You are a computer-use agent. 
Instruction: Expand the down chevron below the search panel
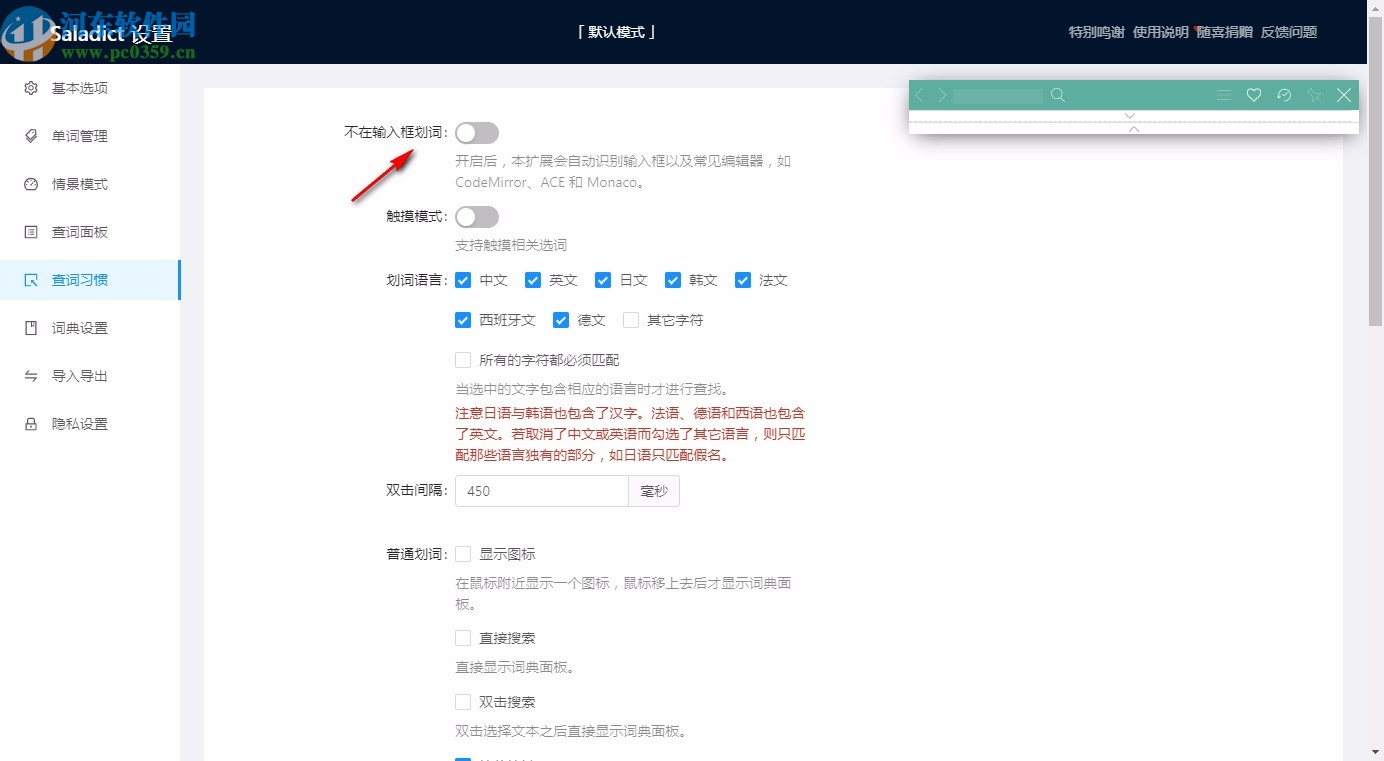(x=1130, y=115)
